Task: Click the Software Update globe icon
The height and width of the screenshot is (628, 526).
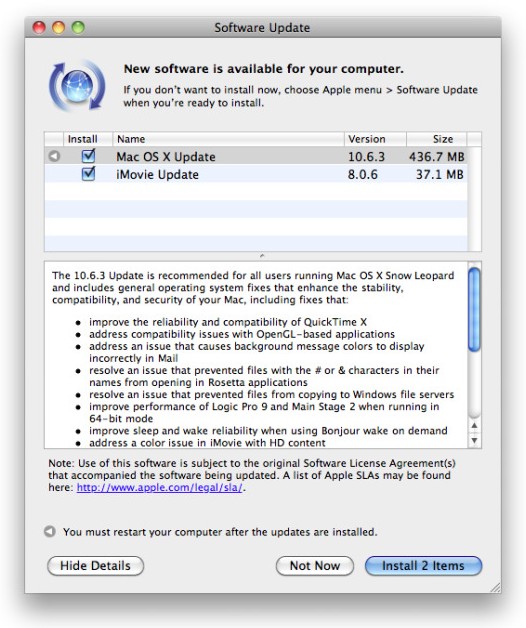Action: 77,86
